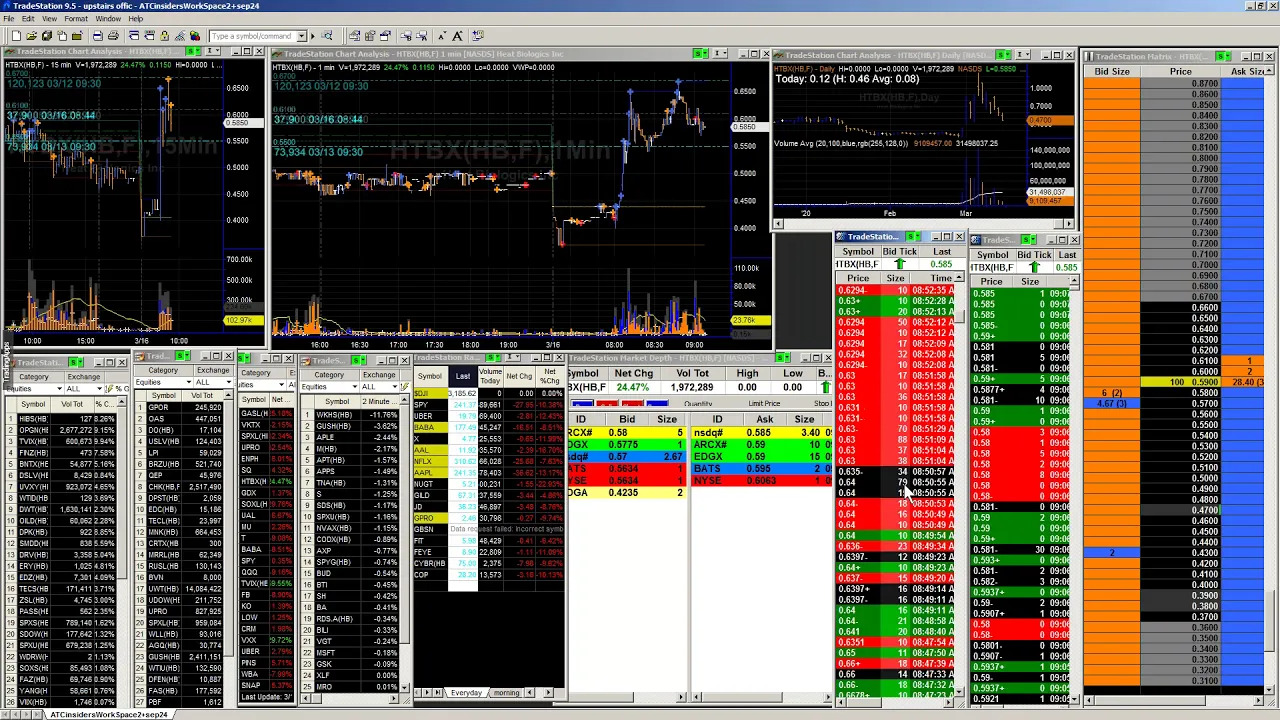Click the last icon in the main toolbar
This screenshot has height=720, width=1280.
coord(476,36)
